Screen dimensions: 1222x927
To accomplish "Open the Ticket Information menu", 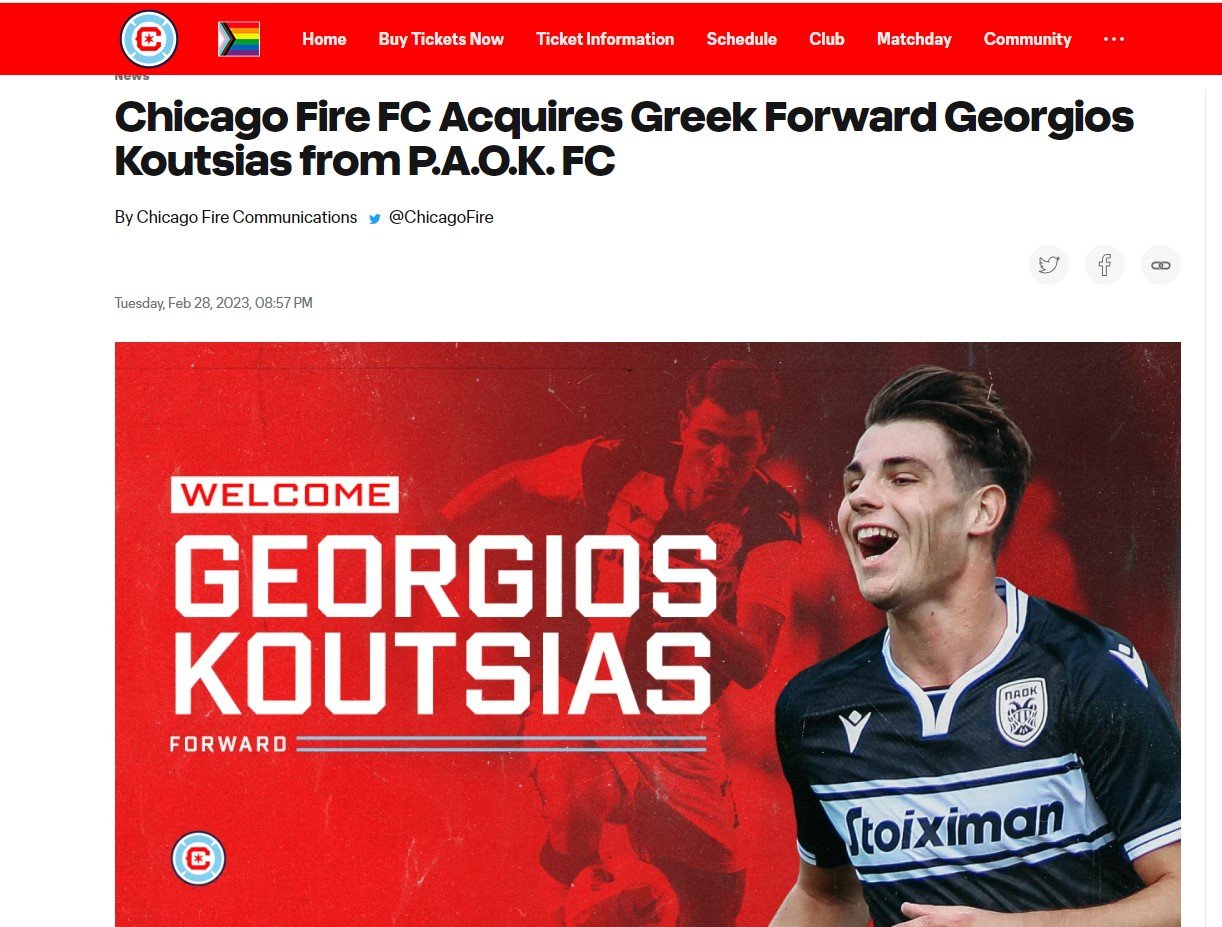I will pos(605,39).
